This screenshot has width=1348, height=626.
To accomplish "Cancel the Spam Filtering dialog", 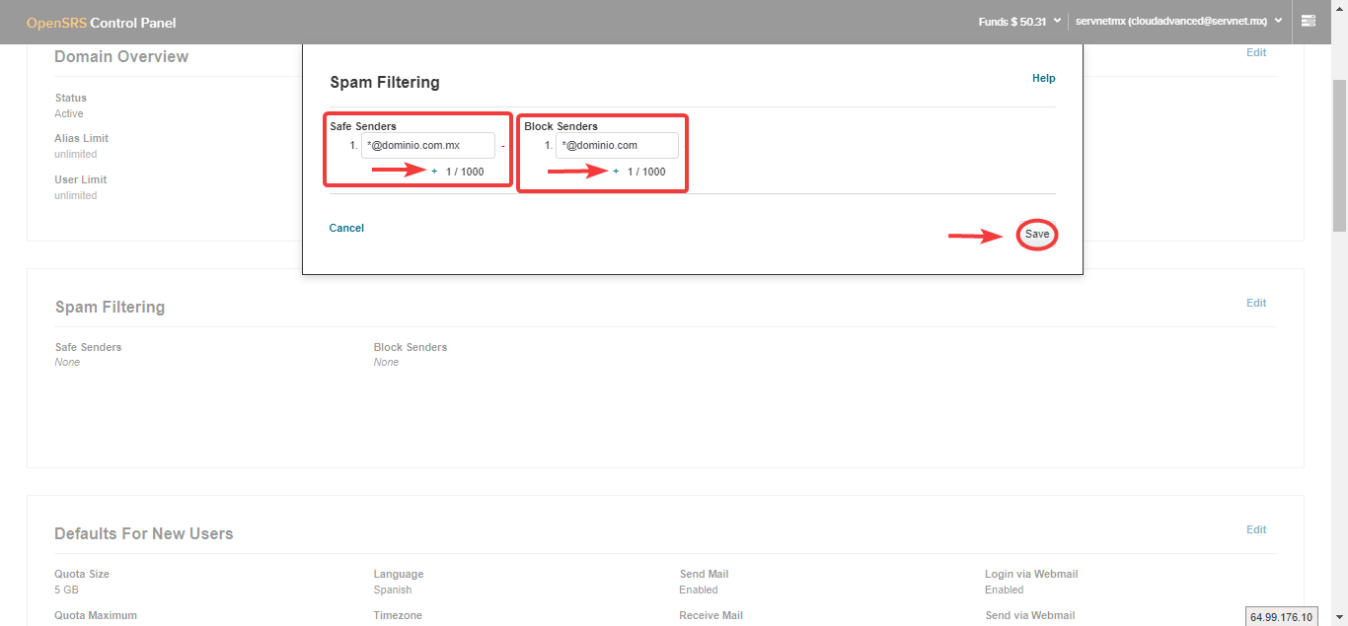I will 346,228.
